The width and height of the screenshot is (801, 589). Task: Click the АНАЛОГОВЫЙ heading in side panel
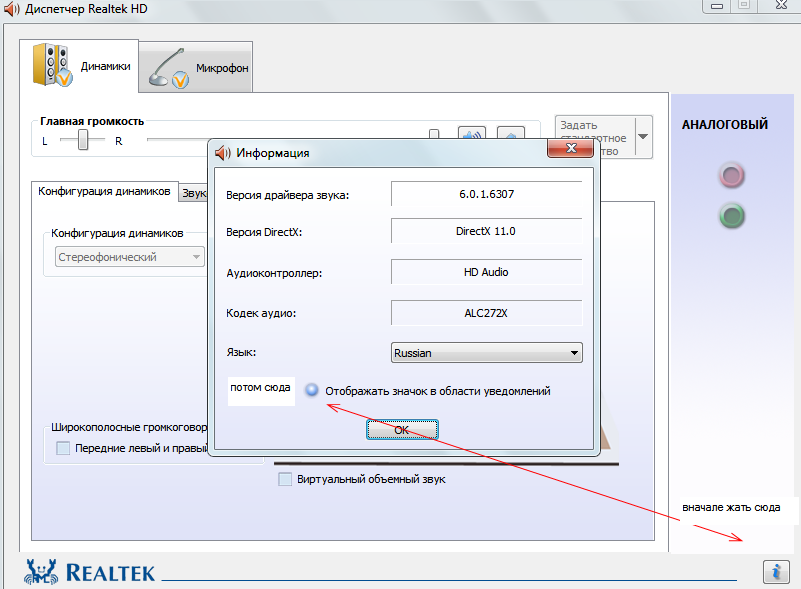pos(725,124)
